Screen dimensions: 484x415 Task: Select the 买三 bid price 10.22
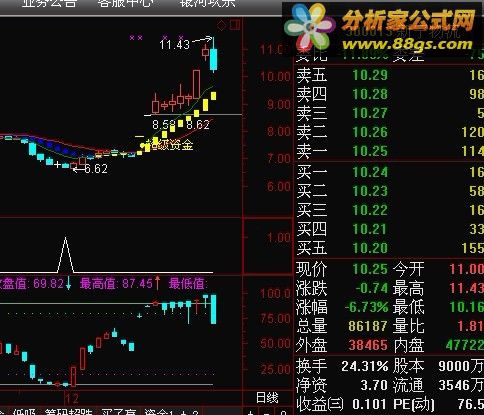(x=370, y=210)
